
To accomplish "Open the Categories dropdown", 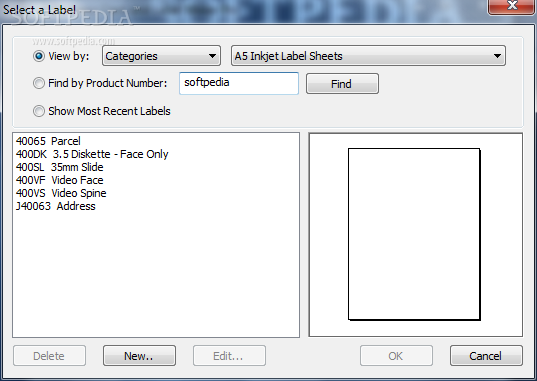I will 161,56.
